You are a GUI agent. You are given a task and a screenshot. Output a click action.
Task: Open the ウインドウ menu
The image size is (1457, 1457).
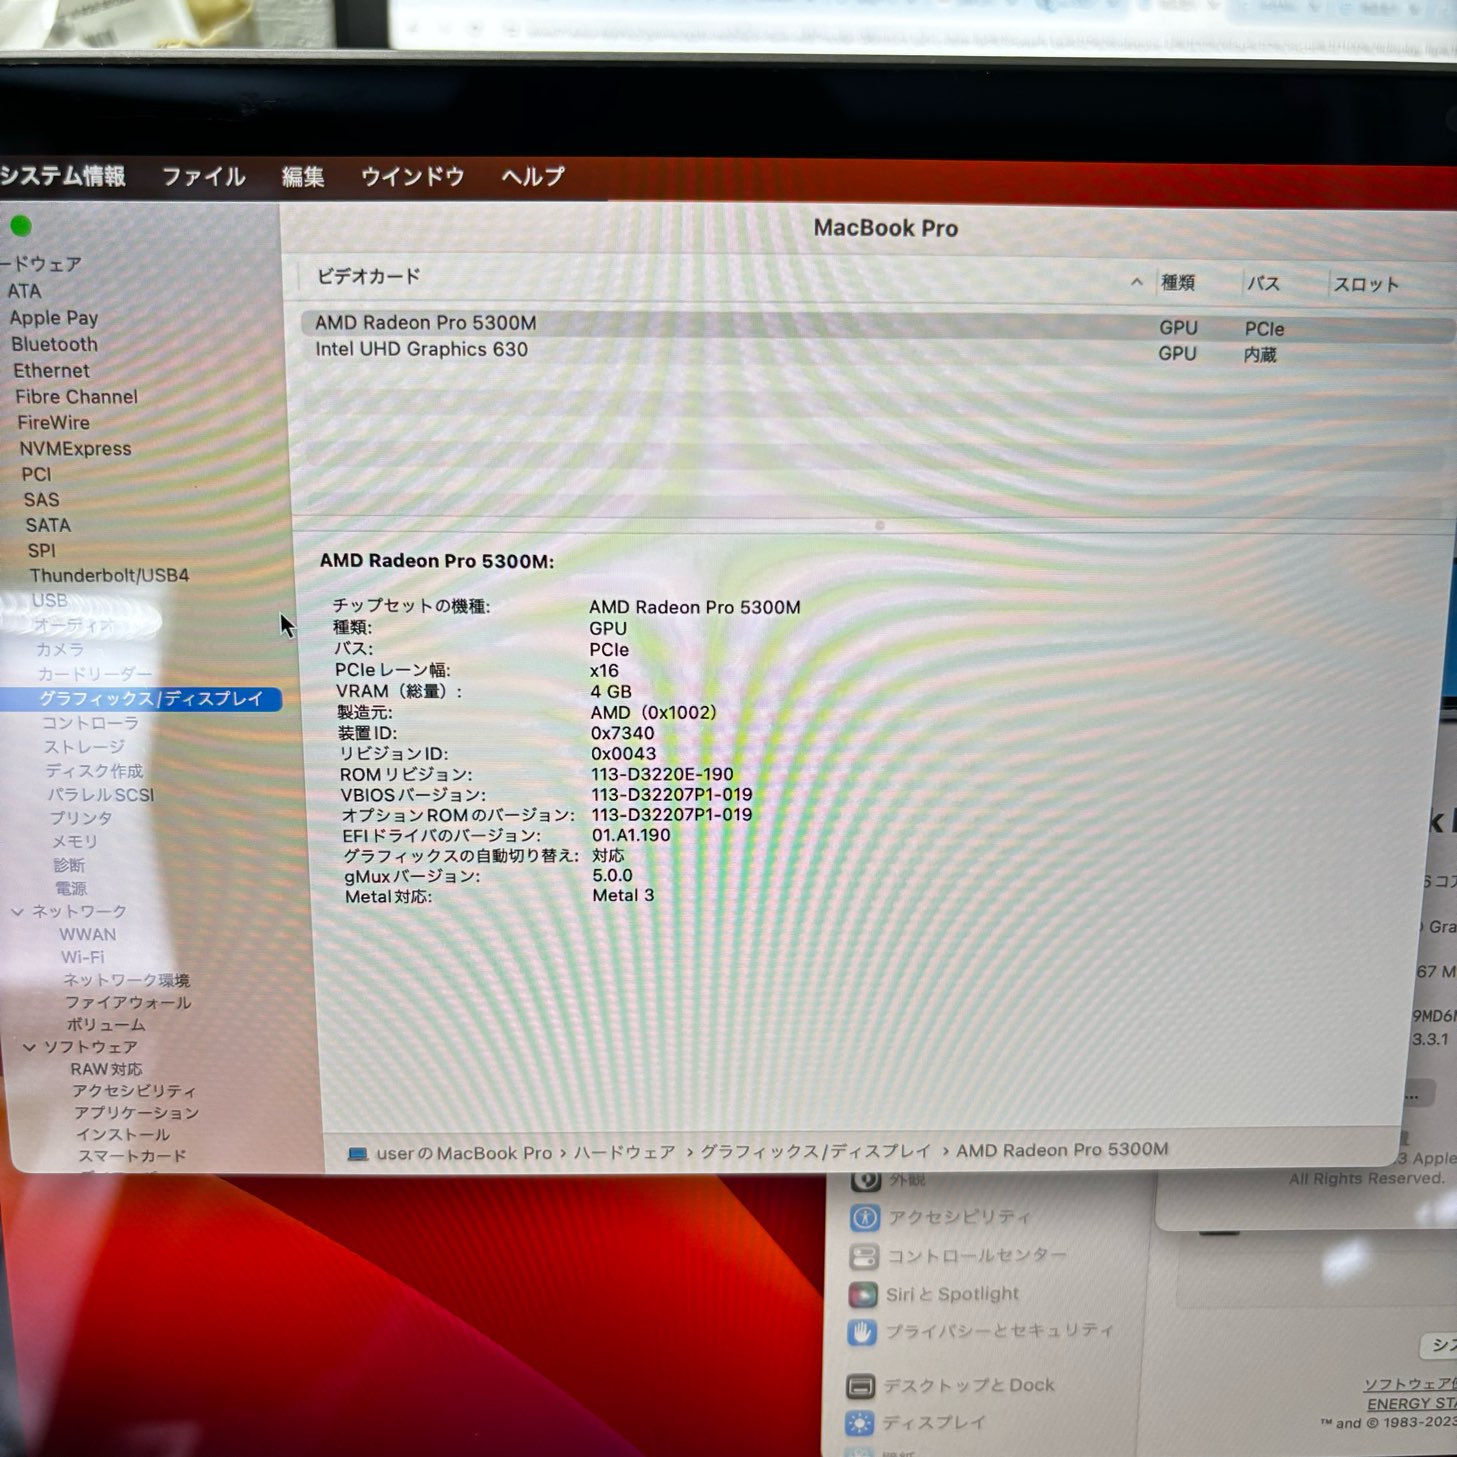[412, 177]
